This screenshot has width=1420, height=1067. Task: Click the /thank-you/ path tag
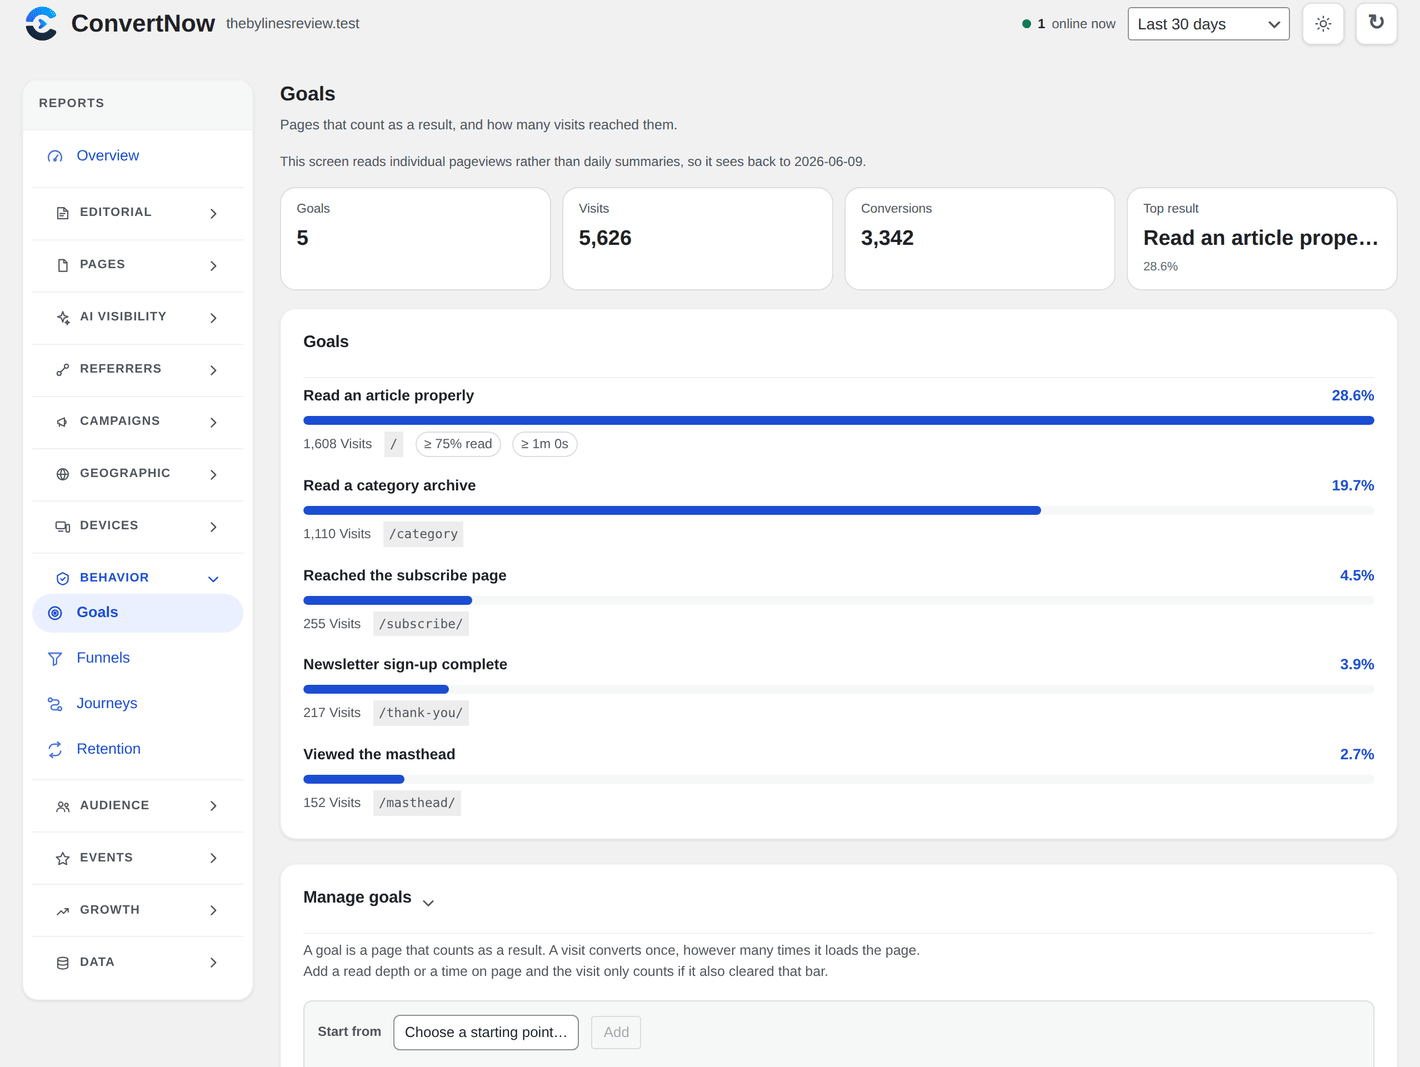tap(421, 713)
